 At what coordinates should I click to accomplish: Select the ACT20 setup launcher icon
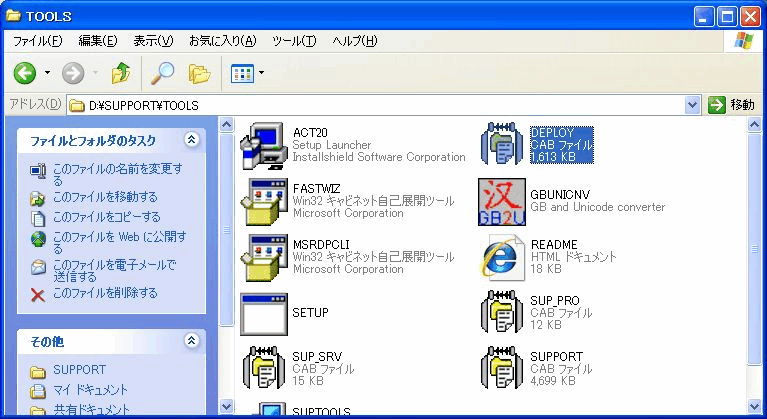[264, 145]
